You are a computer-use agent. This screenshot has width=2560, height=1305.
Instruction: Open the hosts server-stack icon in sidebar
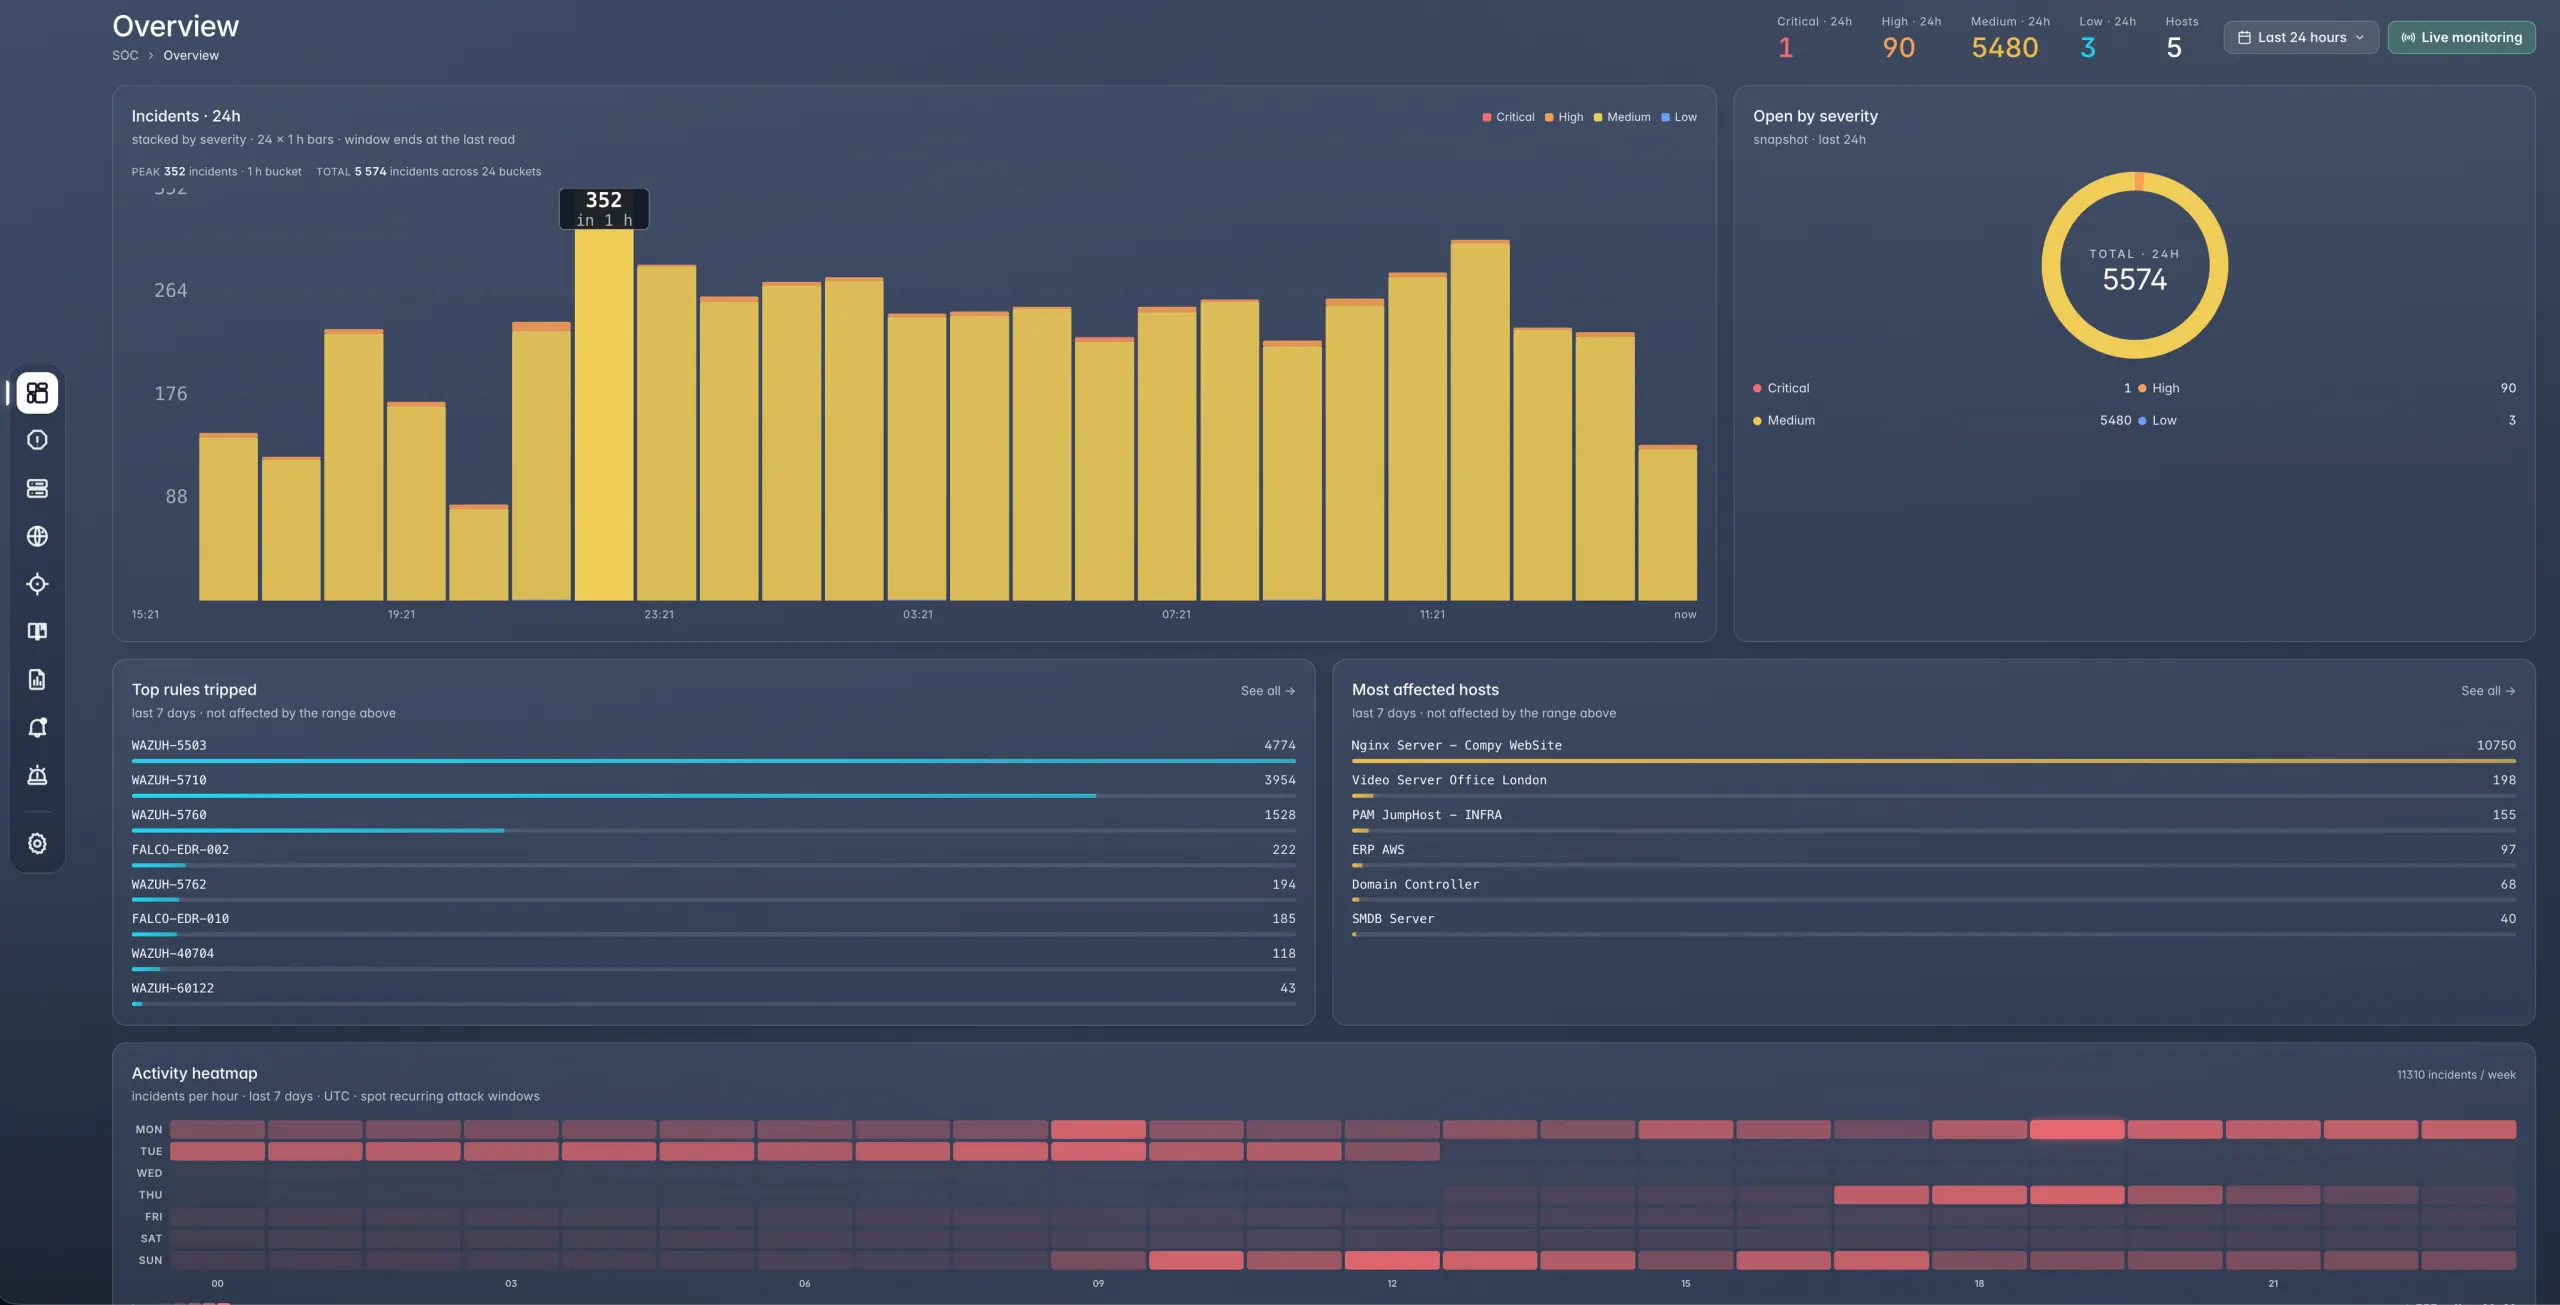37,488
